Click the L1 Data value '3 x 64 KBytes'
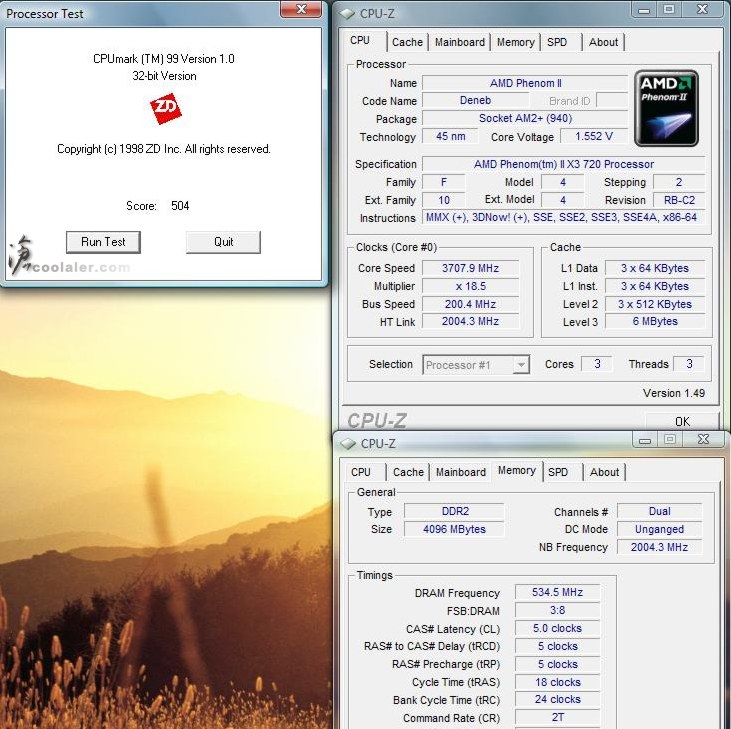 655,268
